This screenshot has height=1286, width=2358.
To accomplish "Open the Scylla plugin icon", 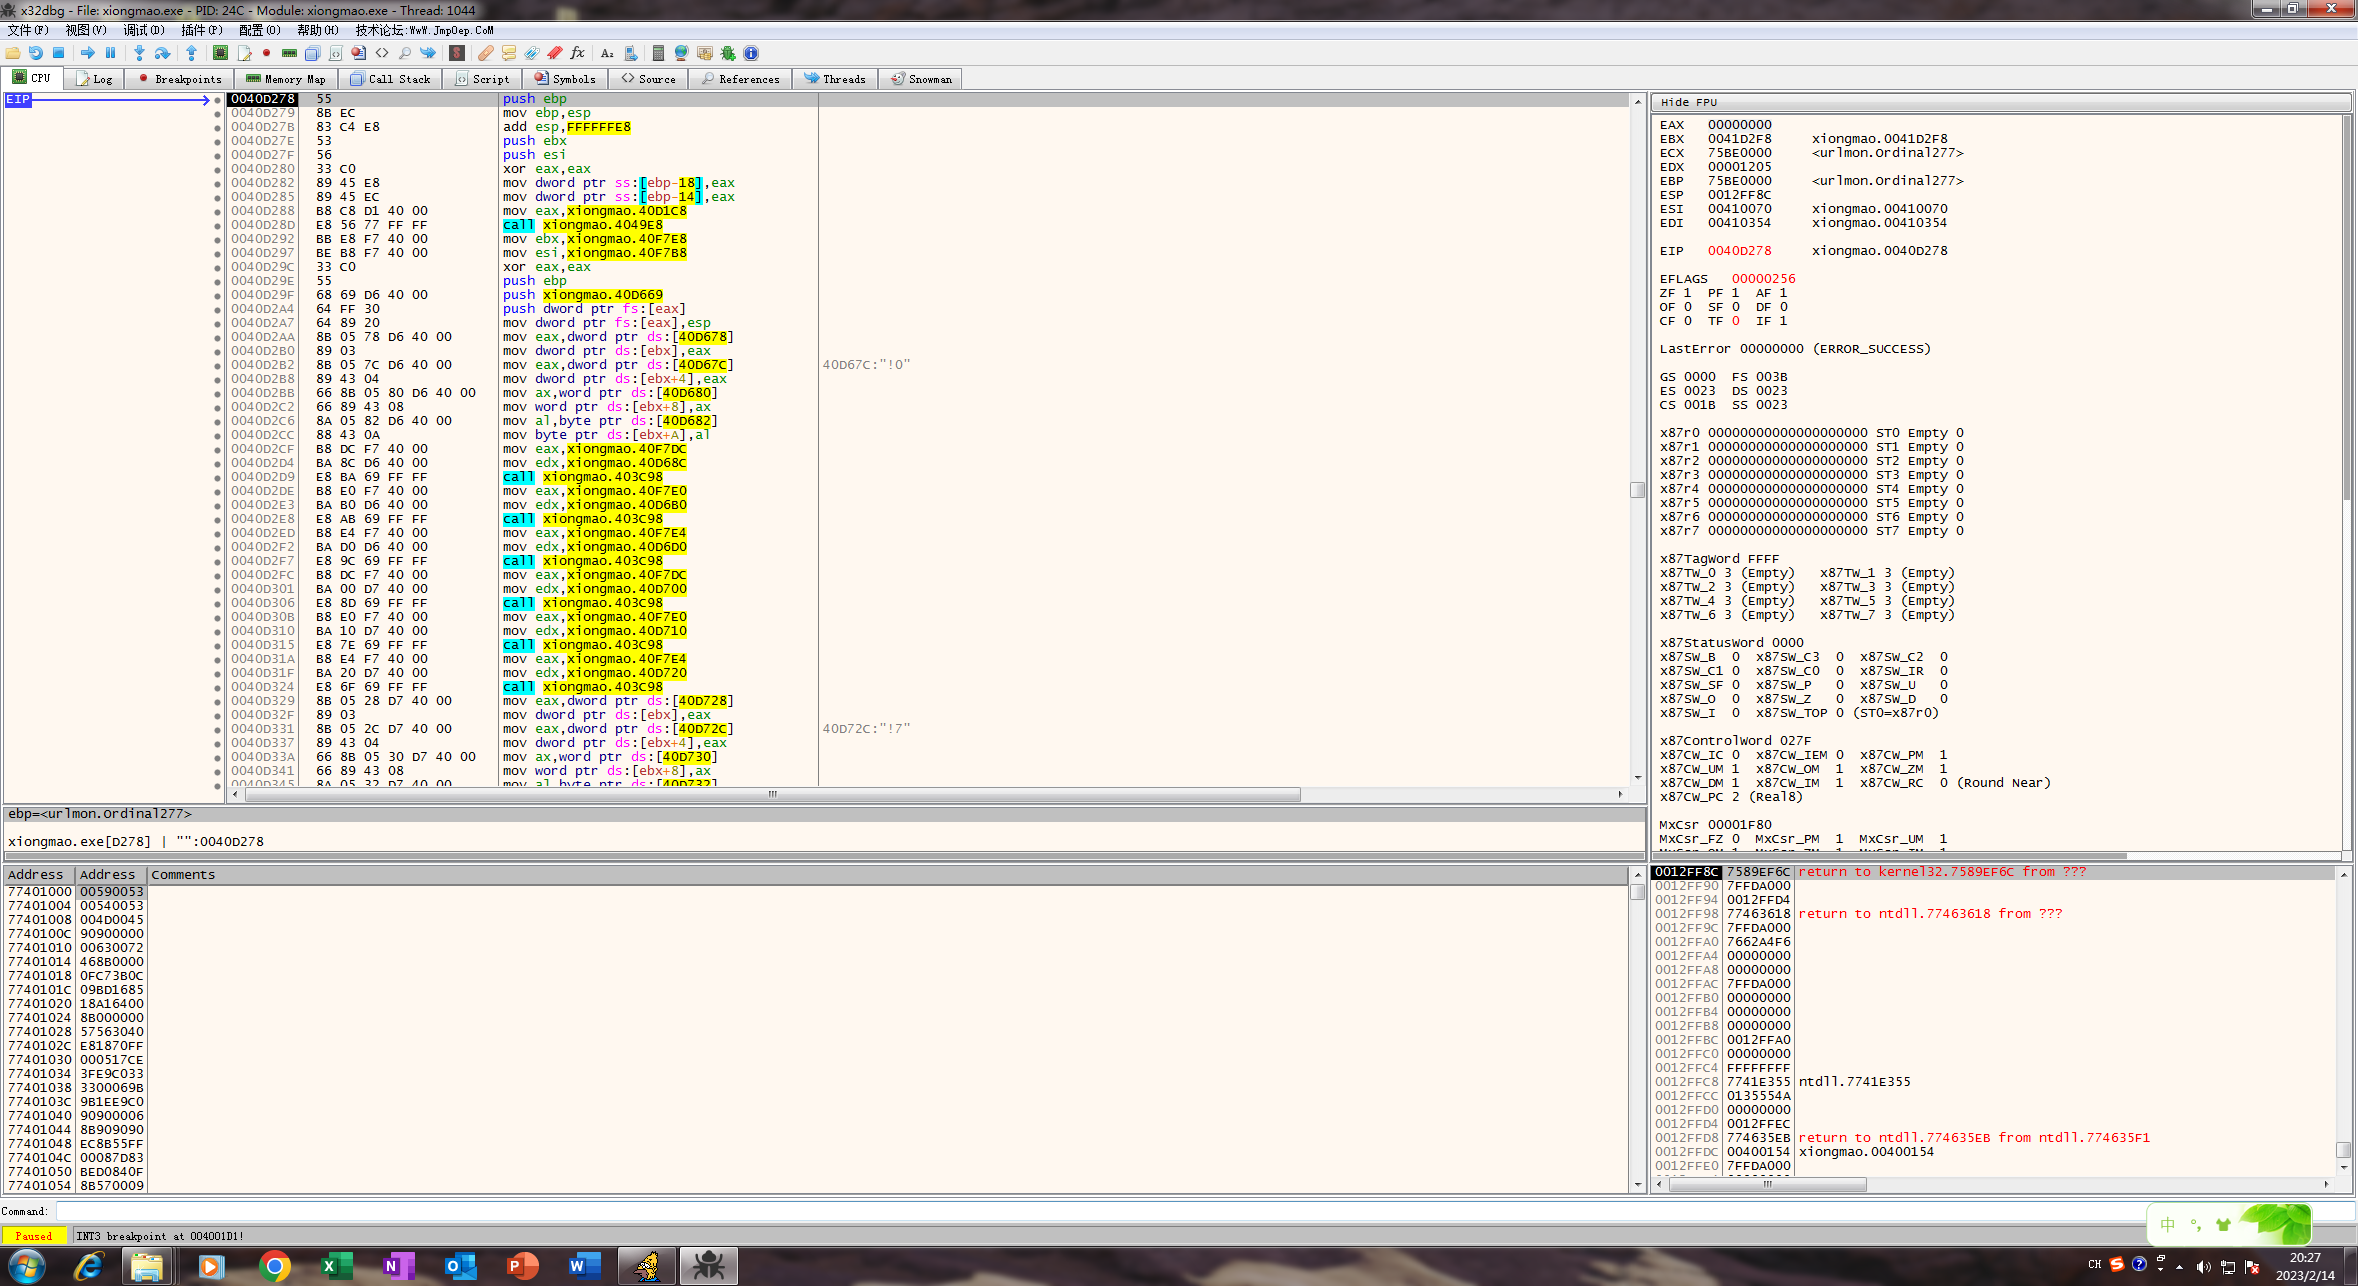I will [457, 53].
